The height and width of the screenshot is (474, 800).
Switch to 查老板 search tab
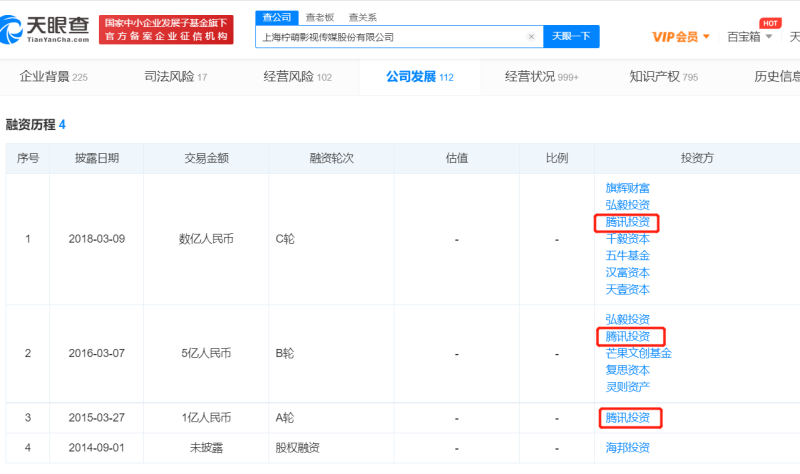pyautogui.click(x=319, y=17)
